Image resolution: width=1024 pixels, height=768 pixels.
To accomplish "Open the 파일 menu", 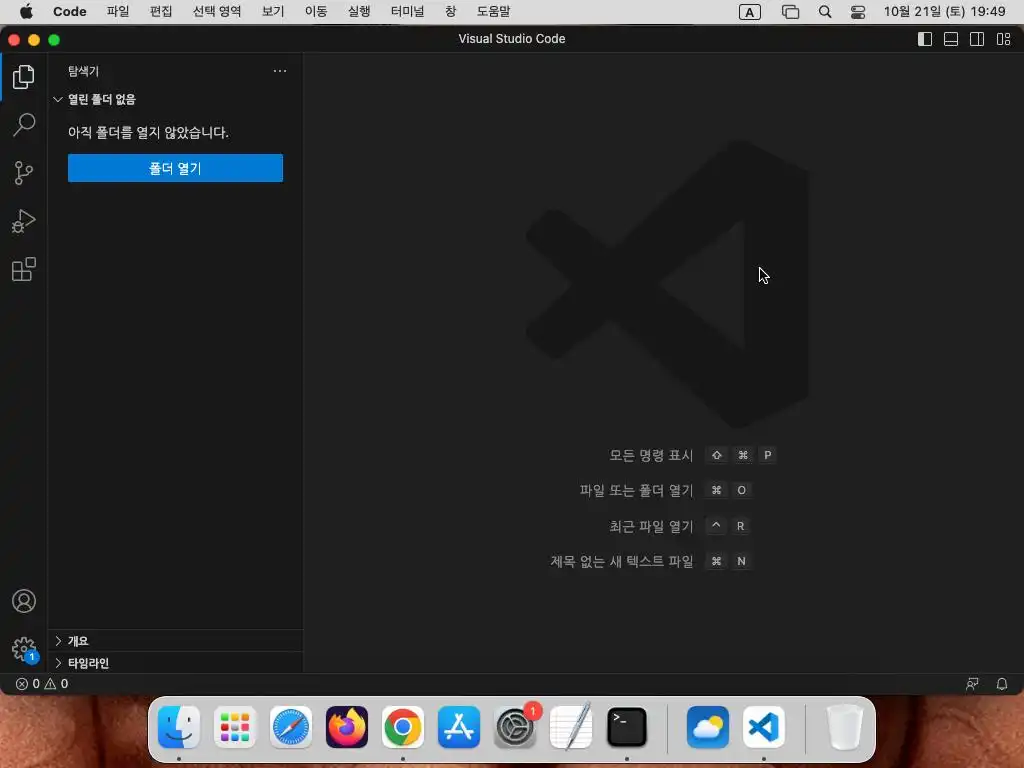I will click(x=118, y=12).
